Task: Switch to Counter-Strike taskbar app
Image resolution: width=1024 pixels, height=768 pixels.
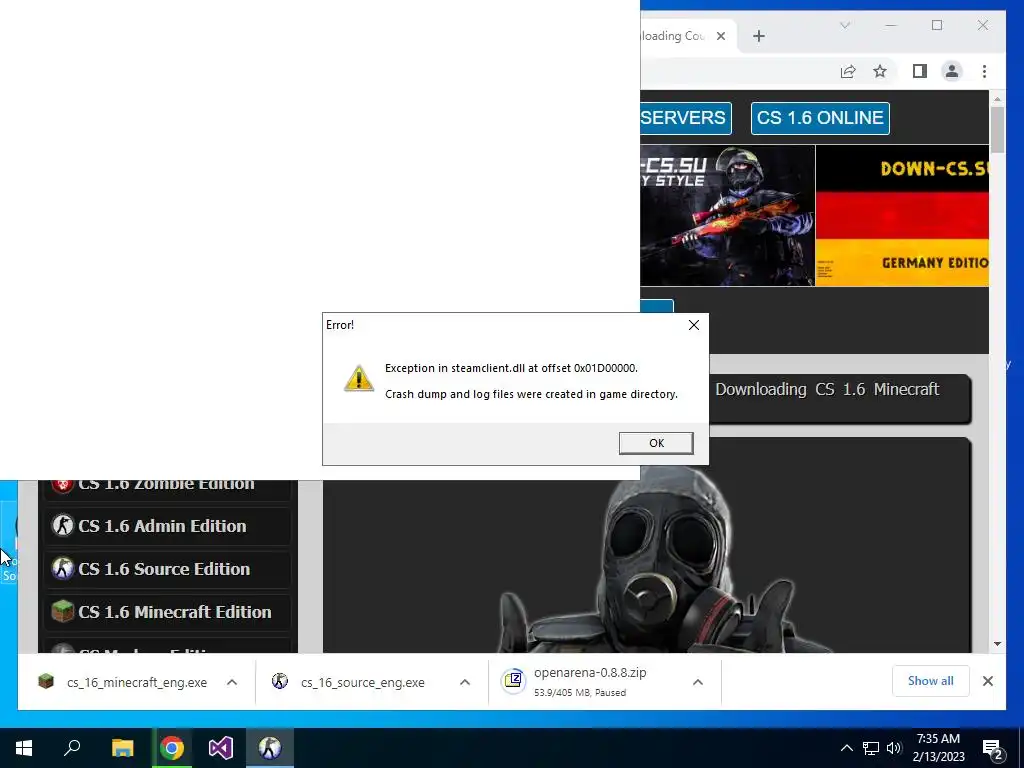Action: 270,748
